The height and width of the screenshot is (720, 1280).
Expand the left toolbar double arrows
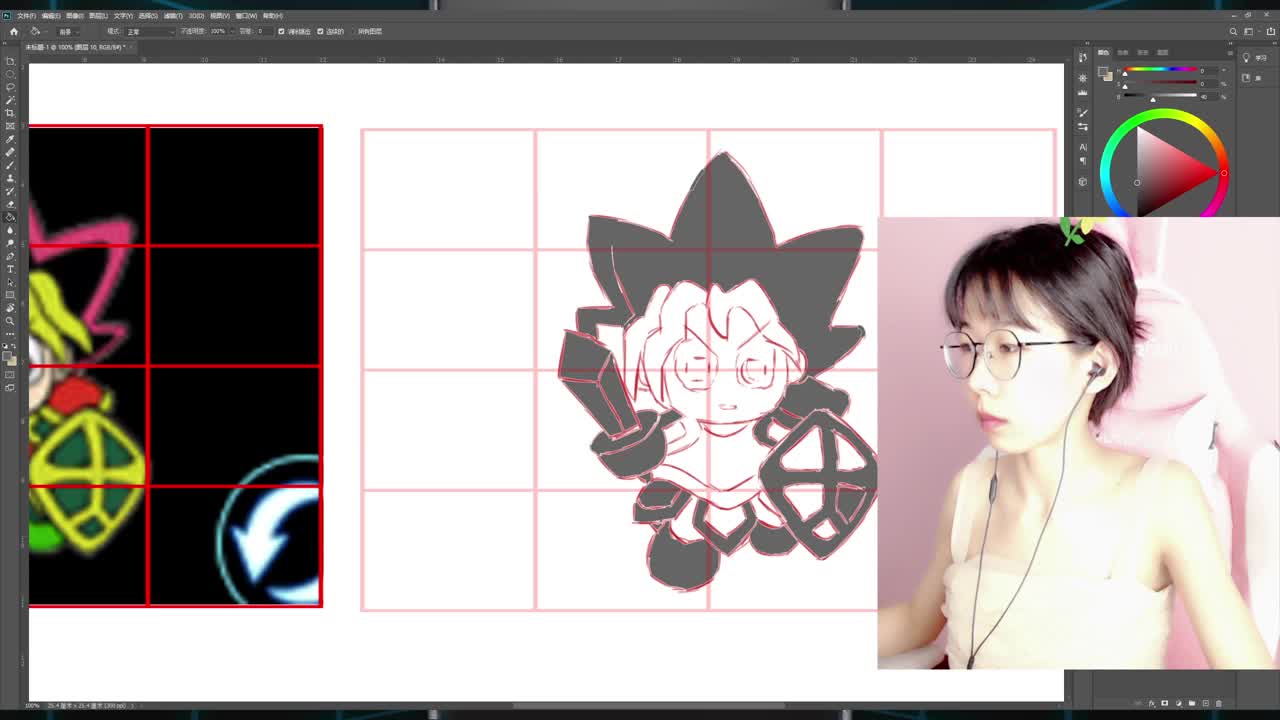(x=5, y=43)
